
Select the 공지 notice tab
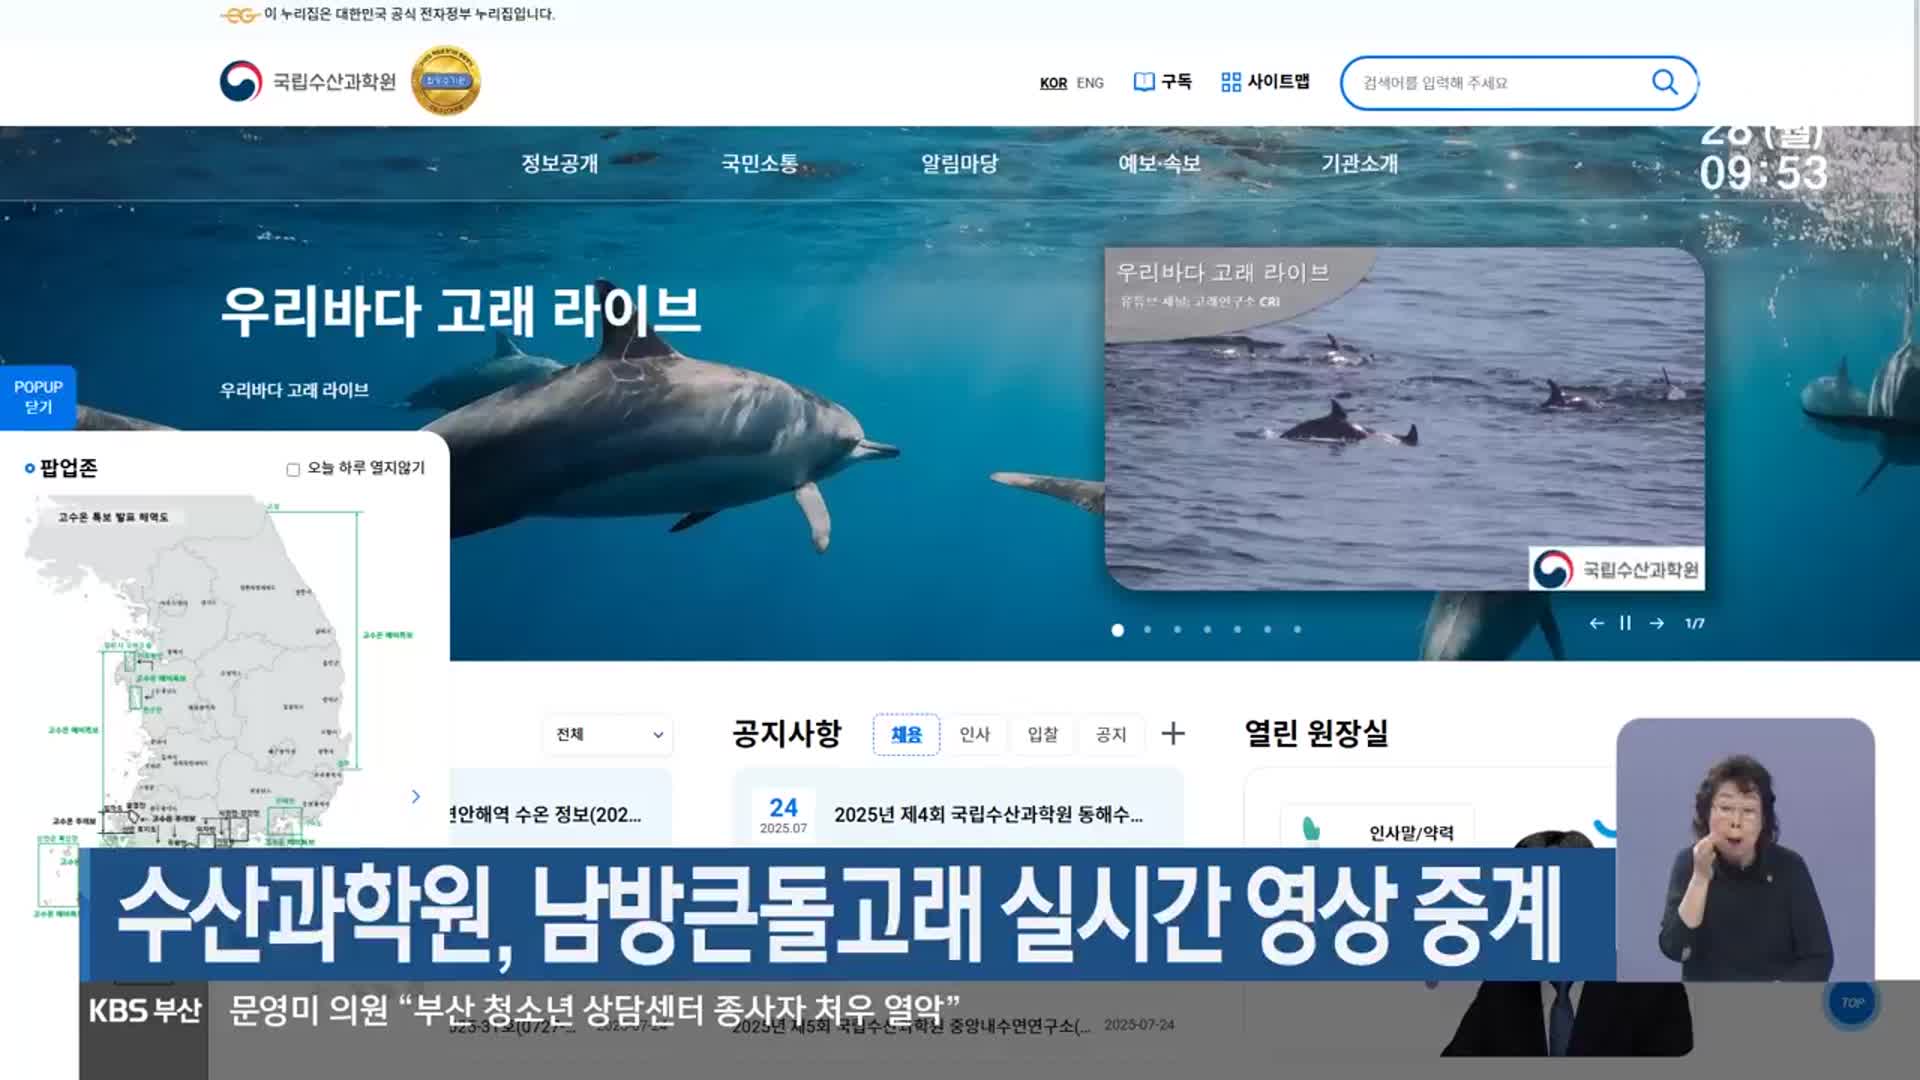click(1110, 734)
